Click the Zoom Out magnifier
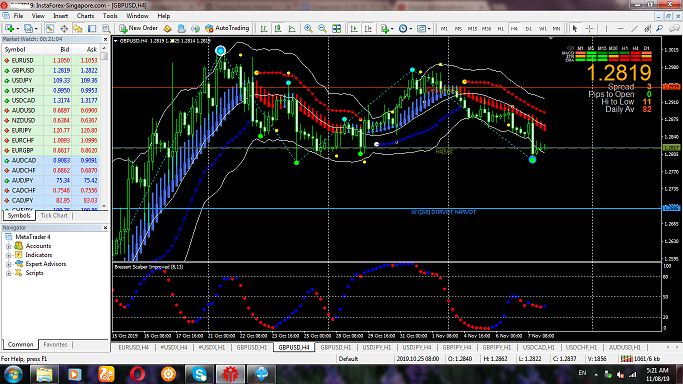This screenshot has height=384, width=683. point(322,28)
